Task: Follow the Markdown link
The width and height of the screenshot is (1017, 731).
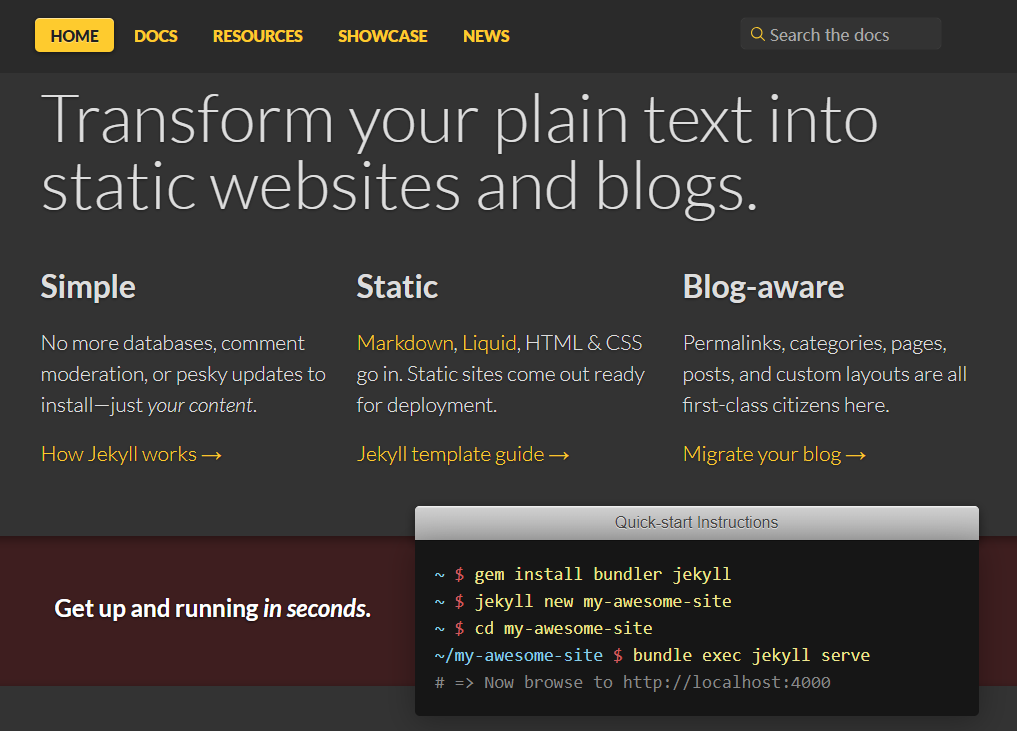Action: pos(405,342)
